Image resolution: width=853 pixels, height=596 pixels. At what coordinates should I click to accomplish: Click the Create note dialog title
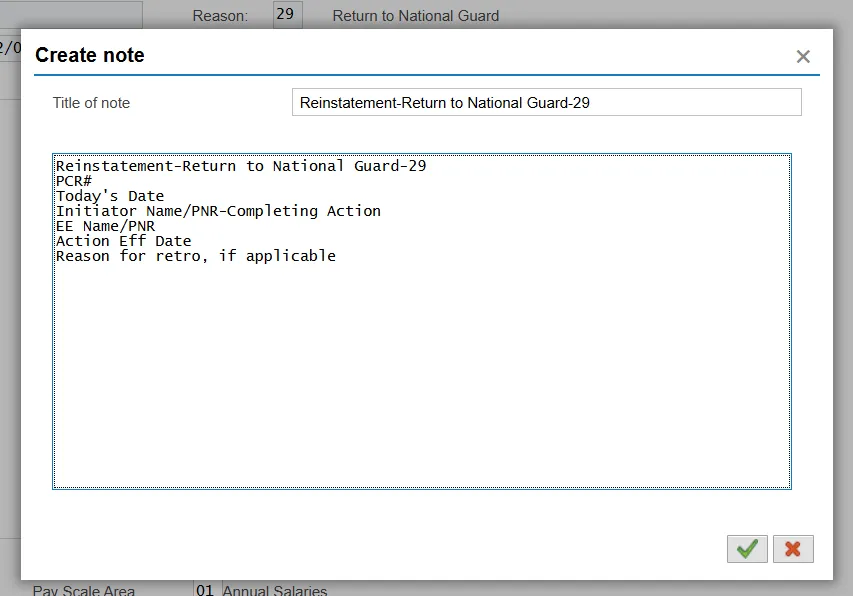coord(90,56)
